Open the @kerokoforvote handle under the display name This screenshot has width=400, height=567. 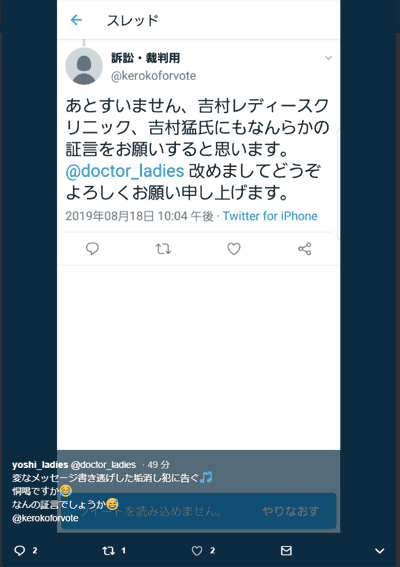(x=153, y=76)
